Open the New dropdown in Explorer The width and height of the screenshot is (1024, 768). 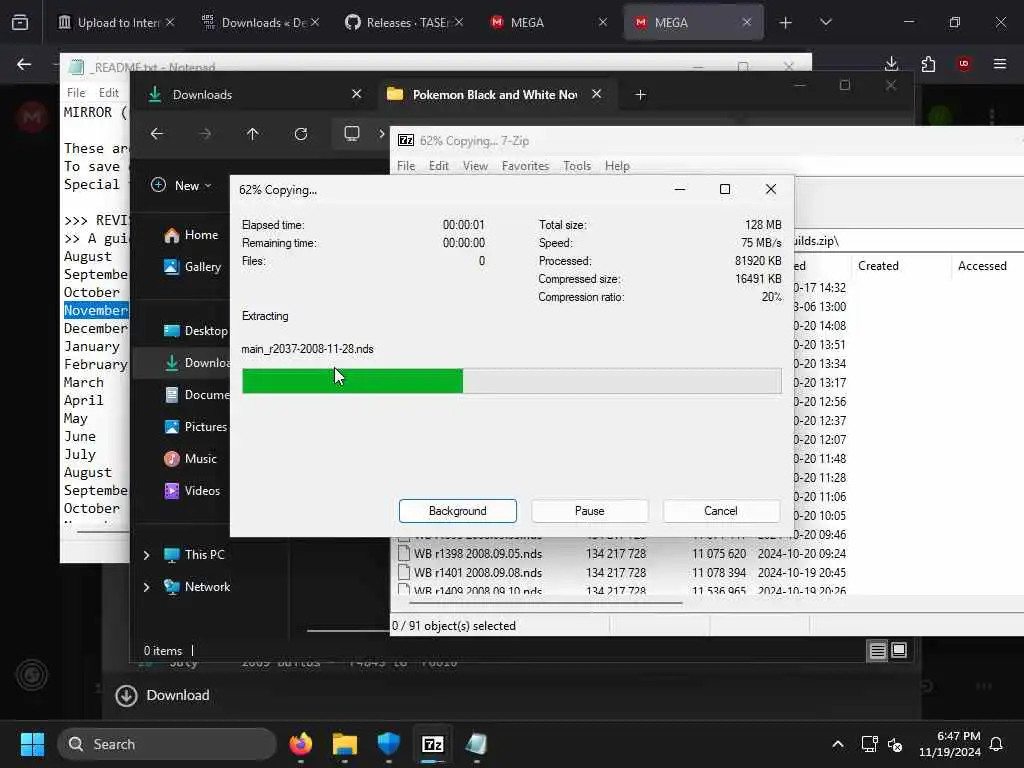click(182, 185)
